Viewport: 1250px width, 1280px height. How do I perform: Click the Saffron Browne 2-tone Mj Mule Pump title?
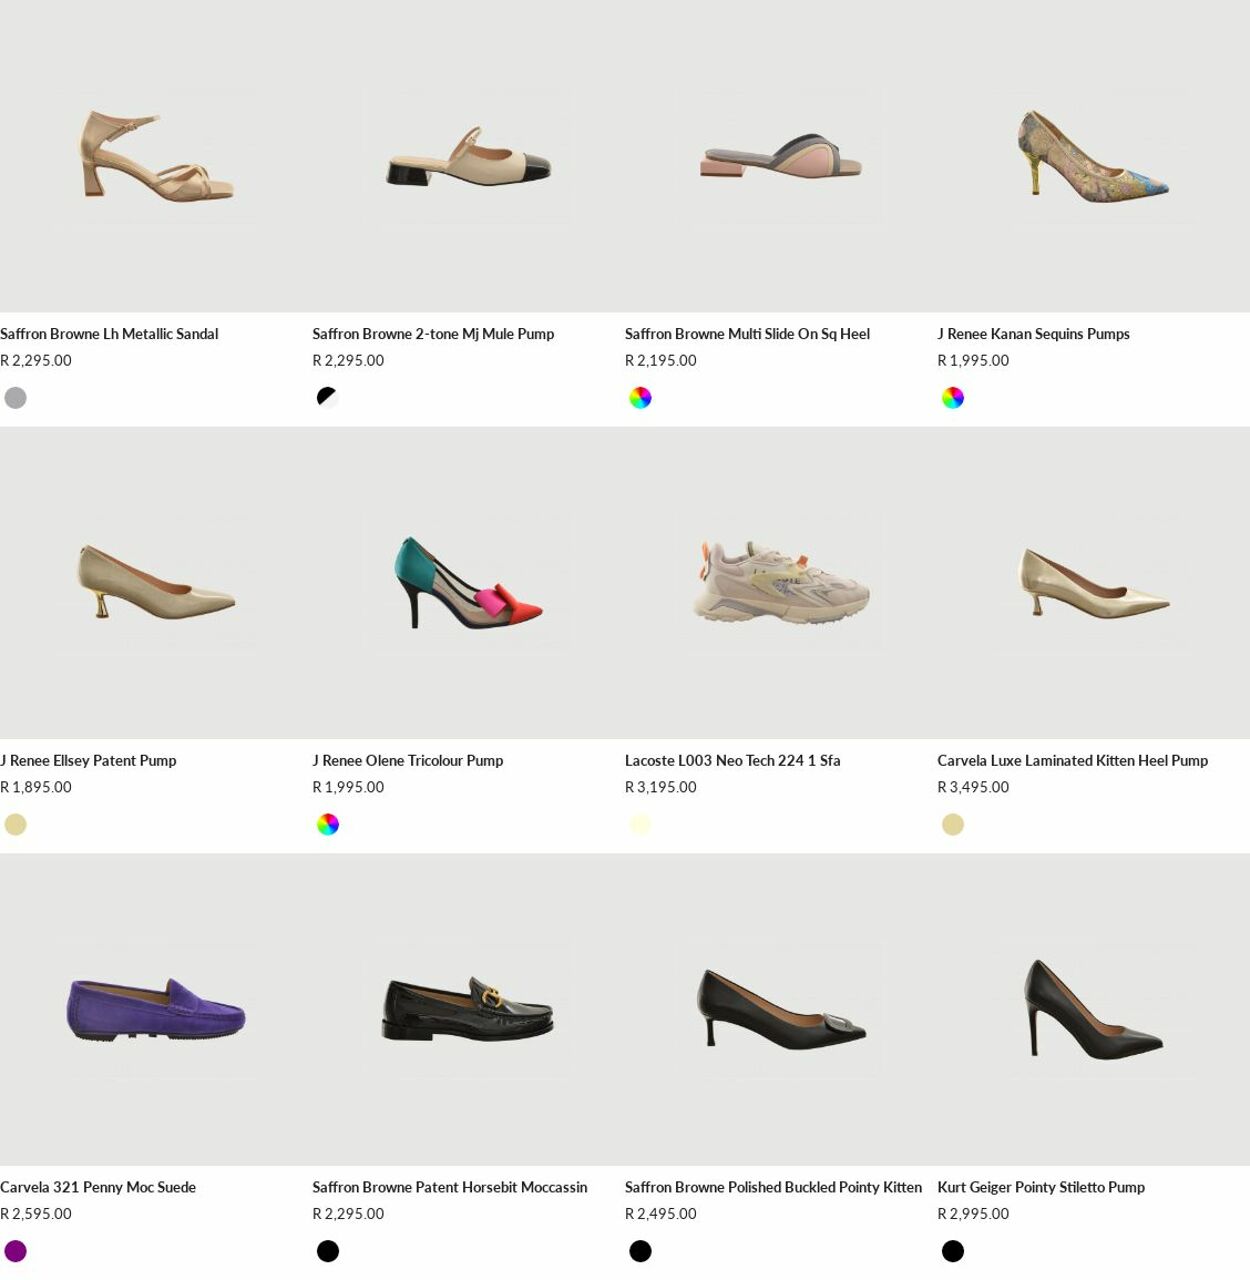coord(433,334)
